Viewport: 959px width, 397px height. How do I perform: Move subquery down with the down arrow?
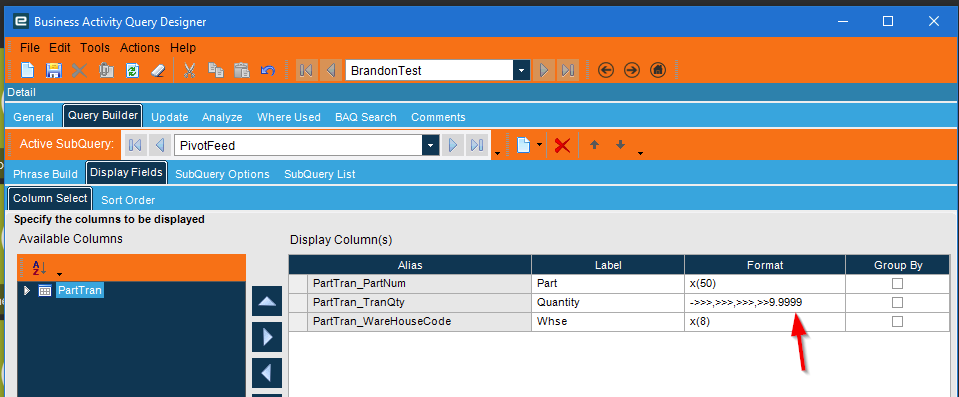click(x=620, y=145)
